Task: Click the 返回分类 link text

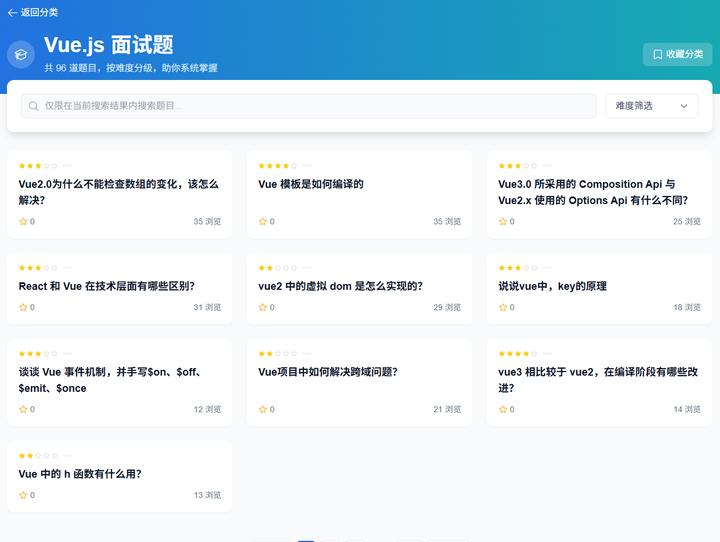Action: 39,13
